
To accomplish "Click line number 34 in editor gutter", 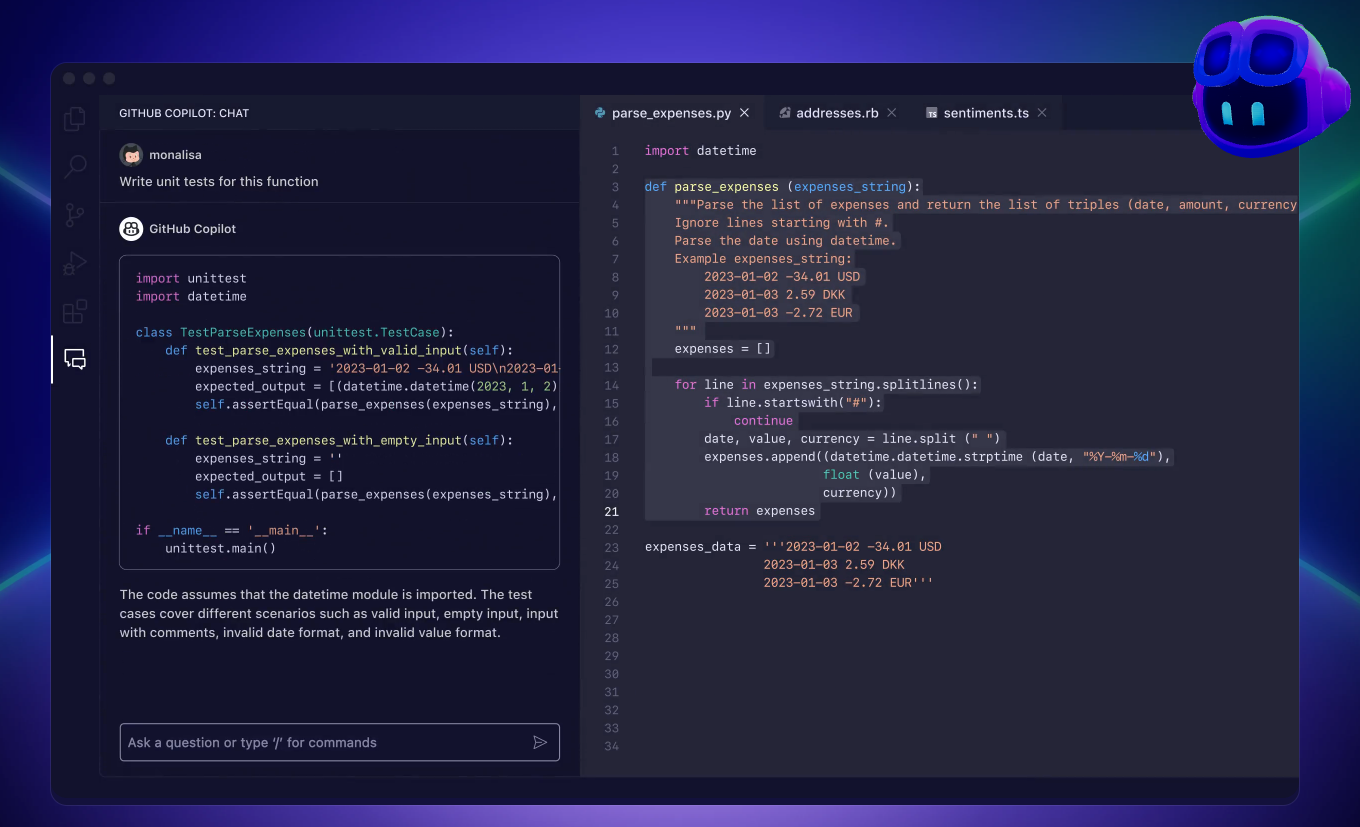I will (611, 746).
